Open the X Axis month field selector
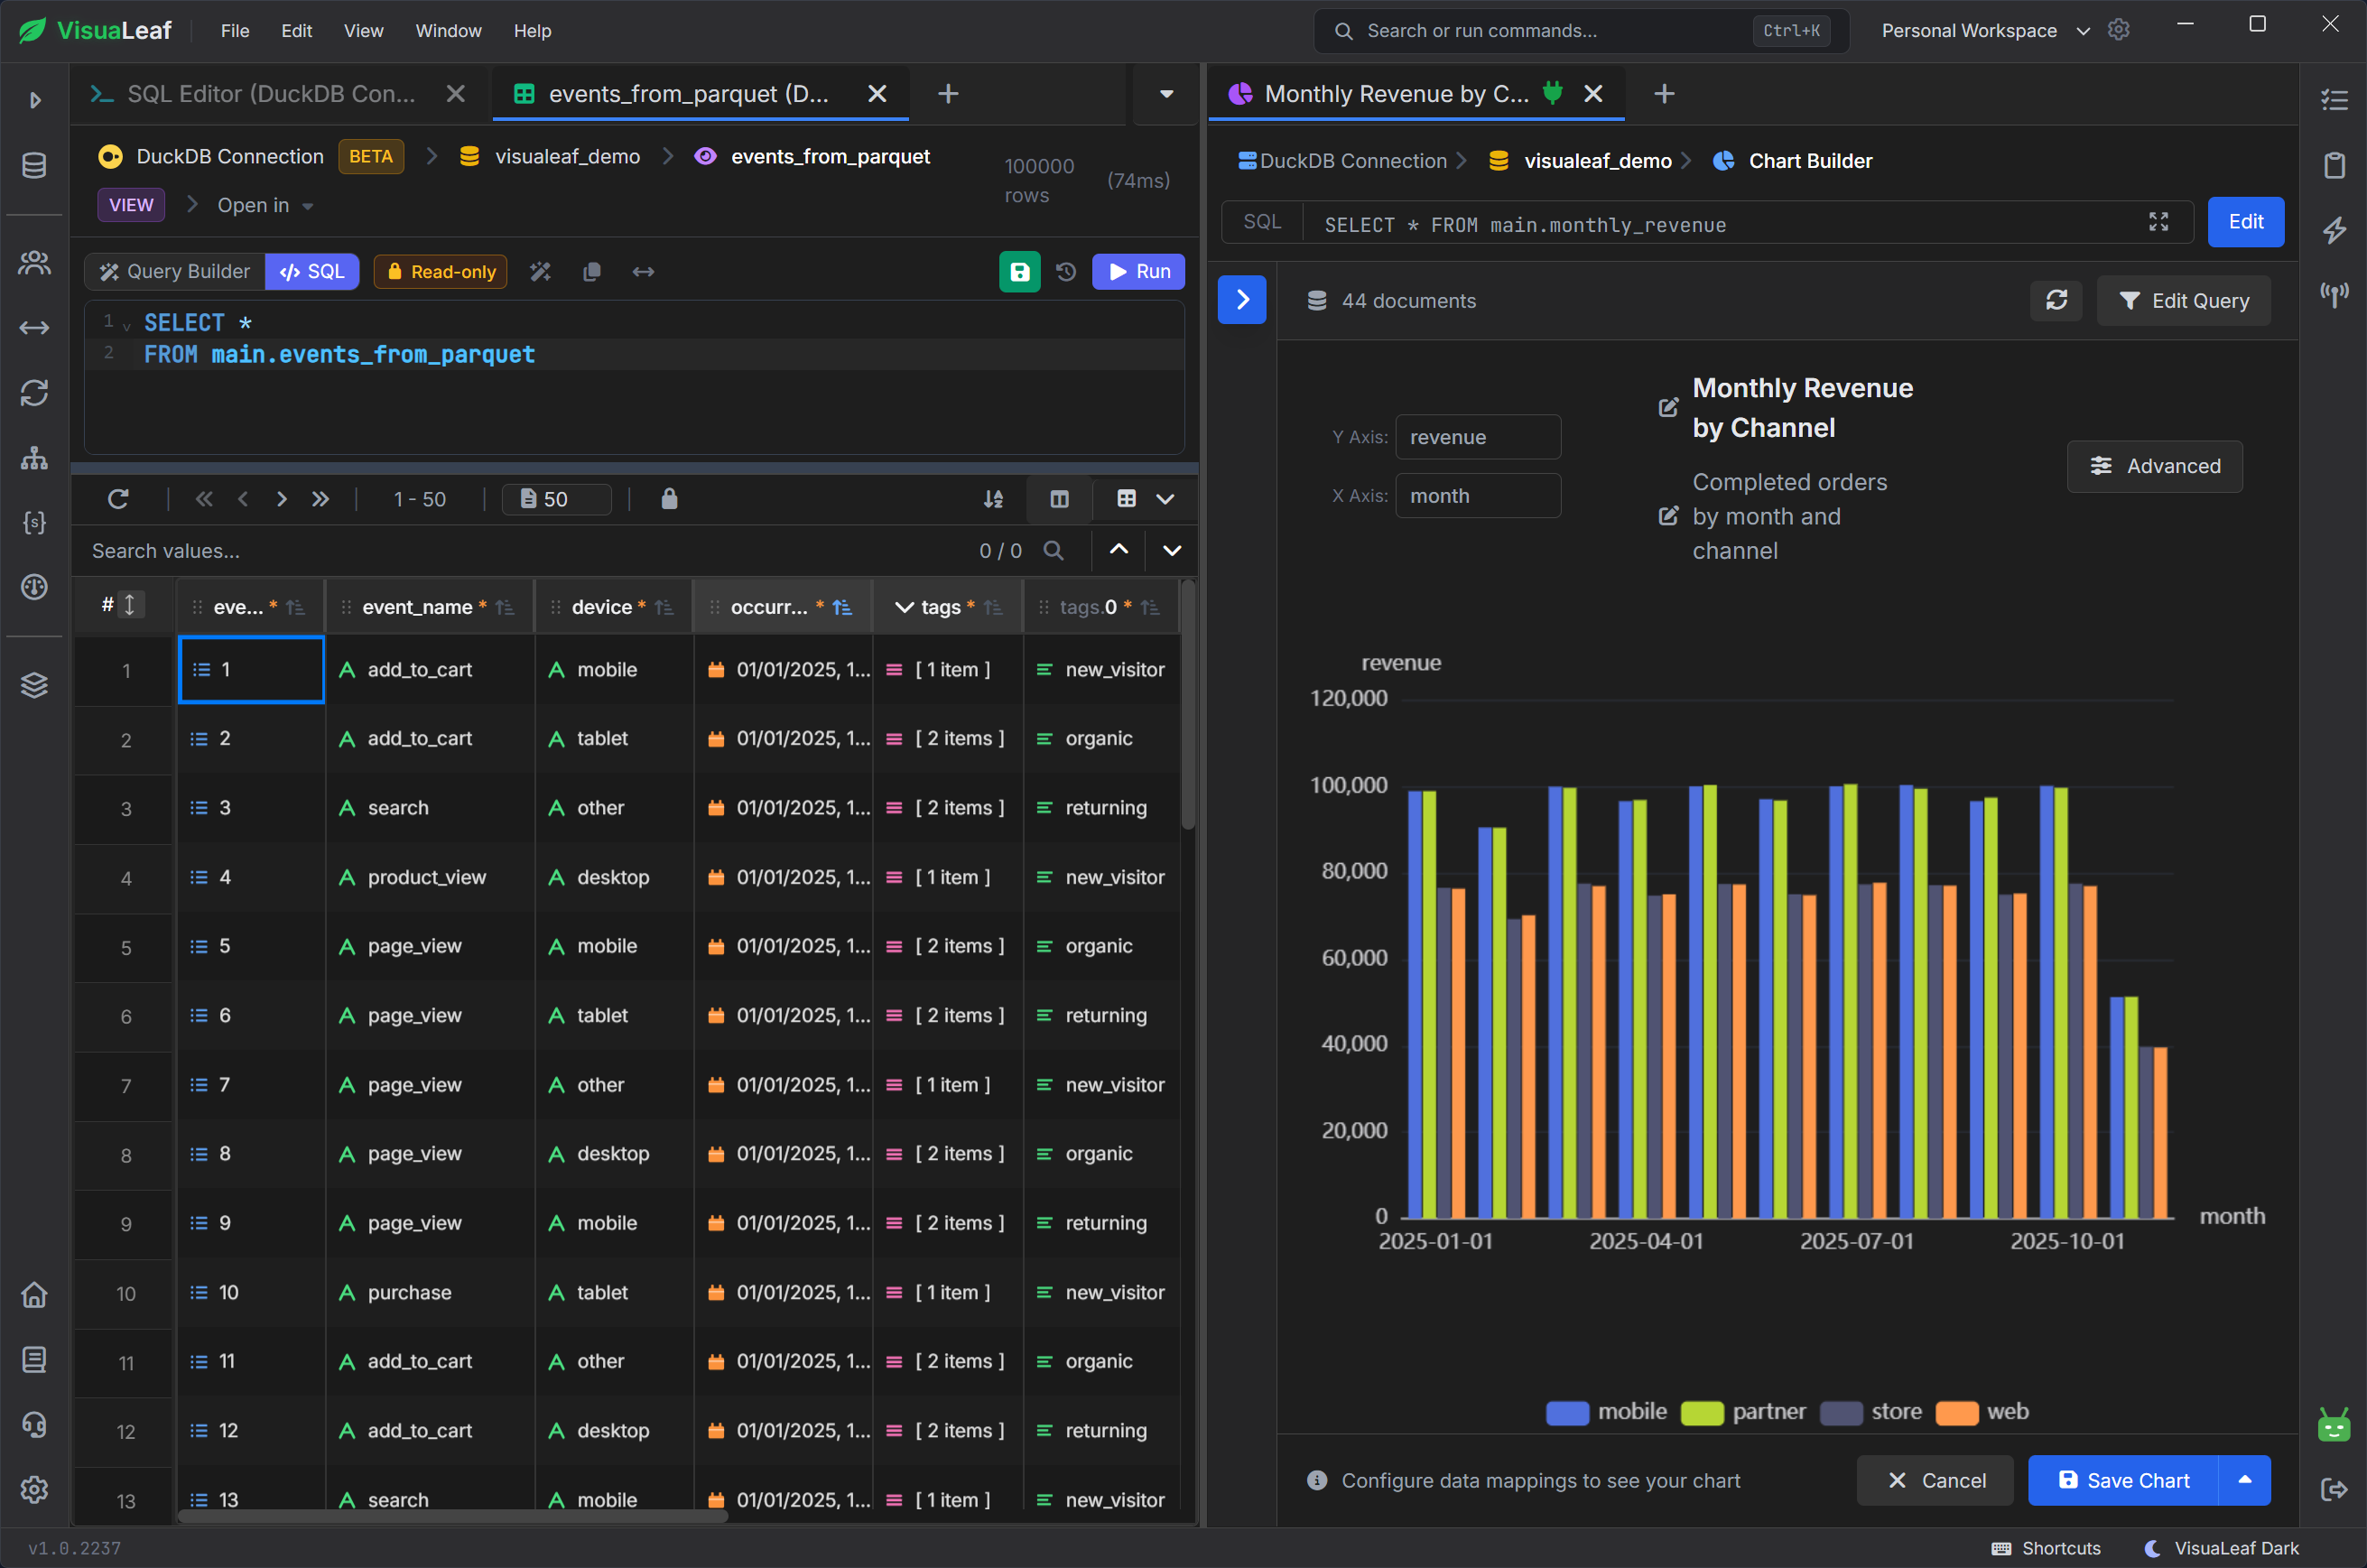Image resolution: width=2367 pixels, height=1568 pixels. [1478, 496]
